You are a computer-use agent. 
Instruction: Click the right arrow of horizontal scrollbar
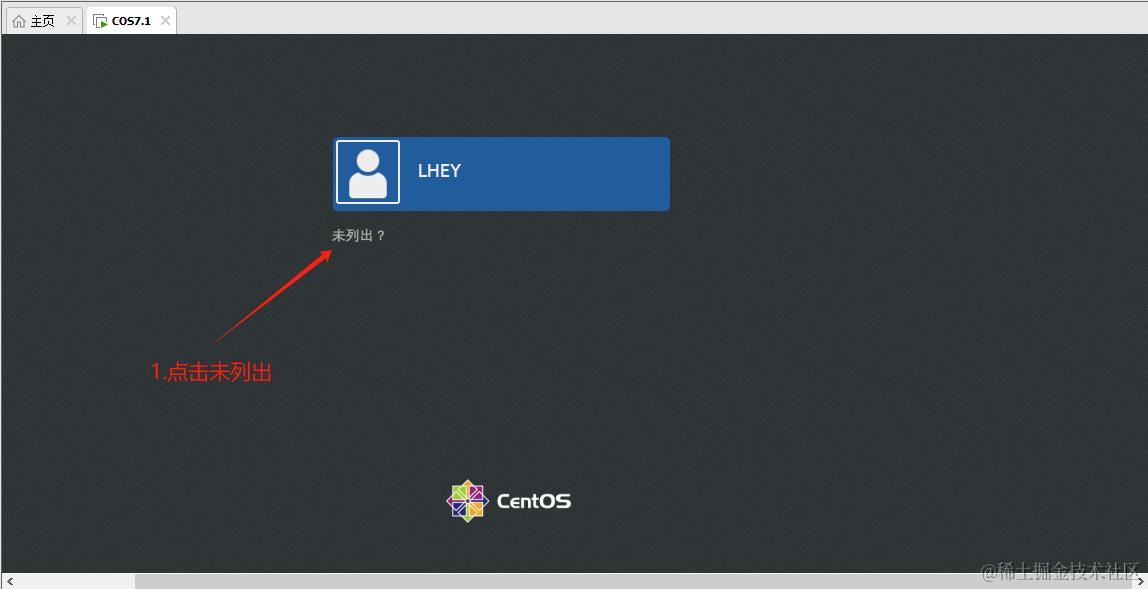coord(1140,581)
